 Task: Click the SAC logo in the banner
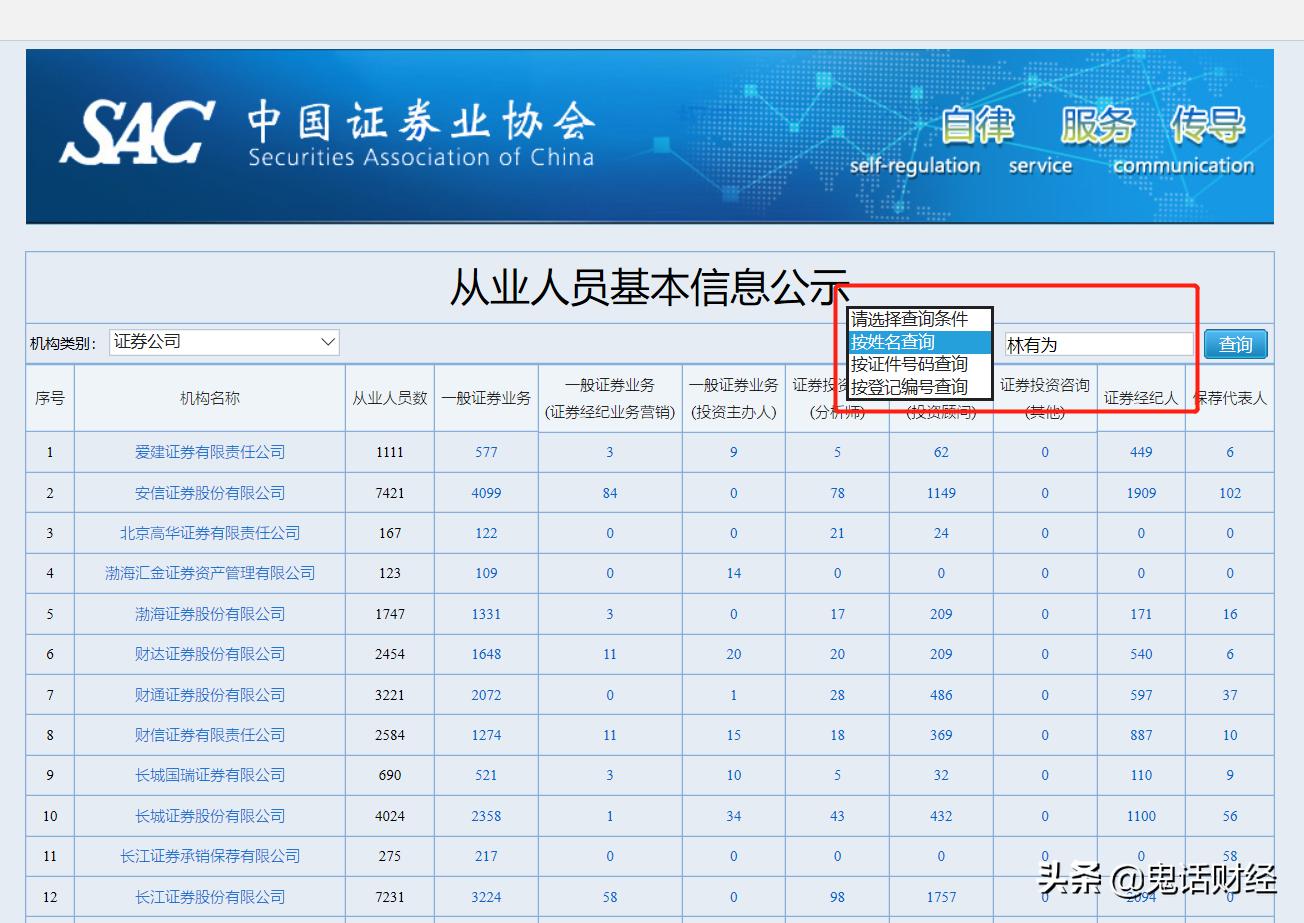(x=135, y=128)
